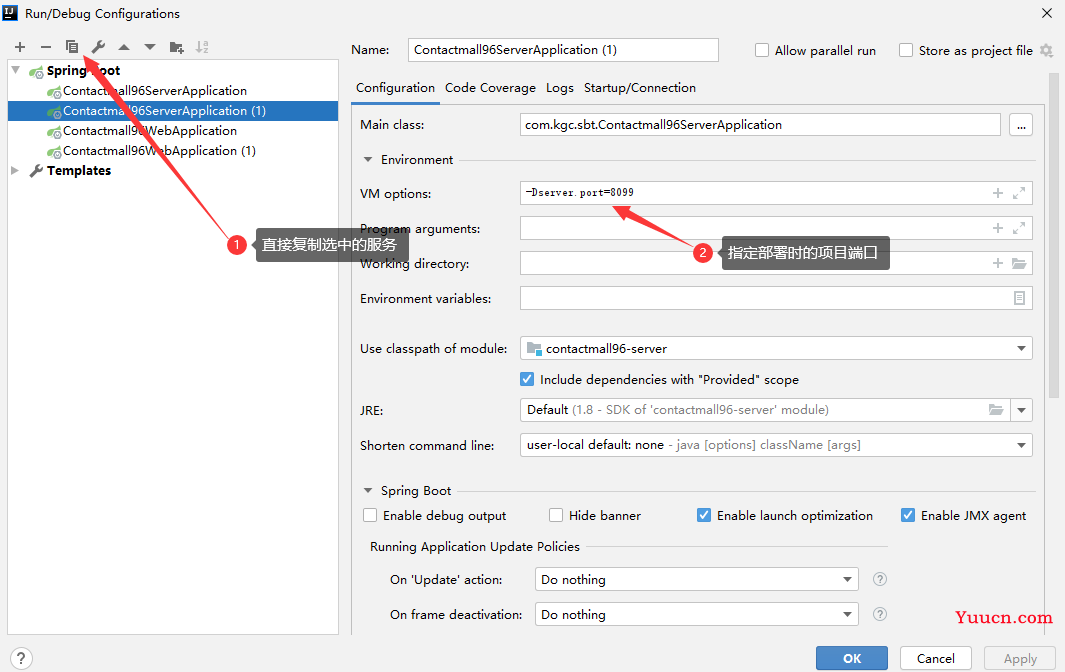The width and height of the screenshot is (1065, 672).
Task: Browse for JRE folder
Action: pyautogui.click(x=996, y=410)
